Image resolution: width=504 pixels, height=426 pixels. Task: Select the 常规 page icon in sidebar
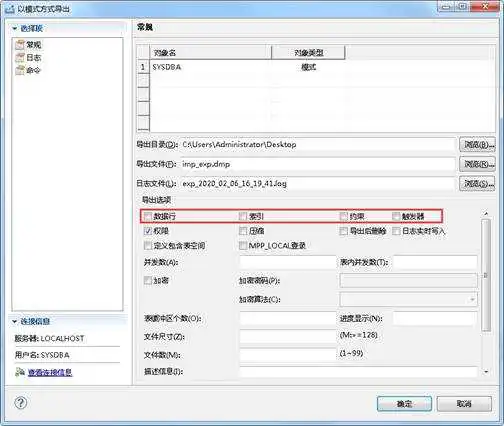[x=20, y=45]
